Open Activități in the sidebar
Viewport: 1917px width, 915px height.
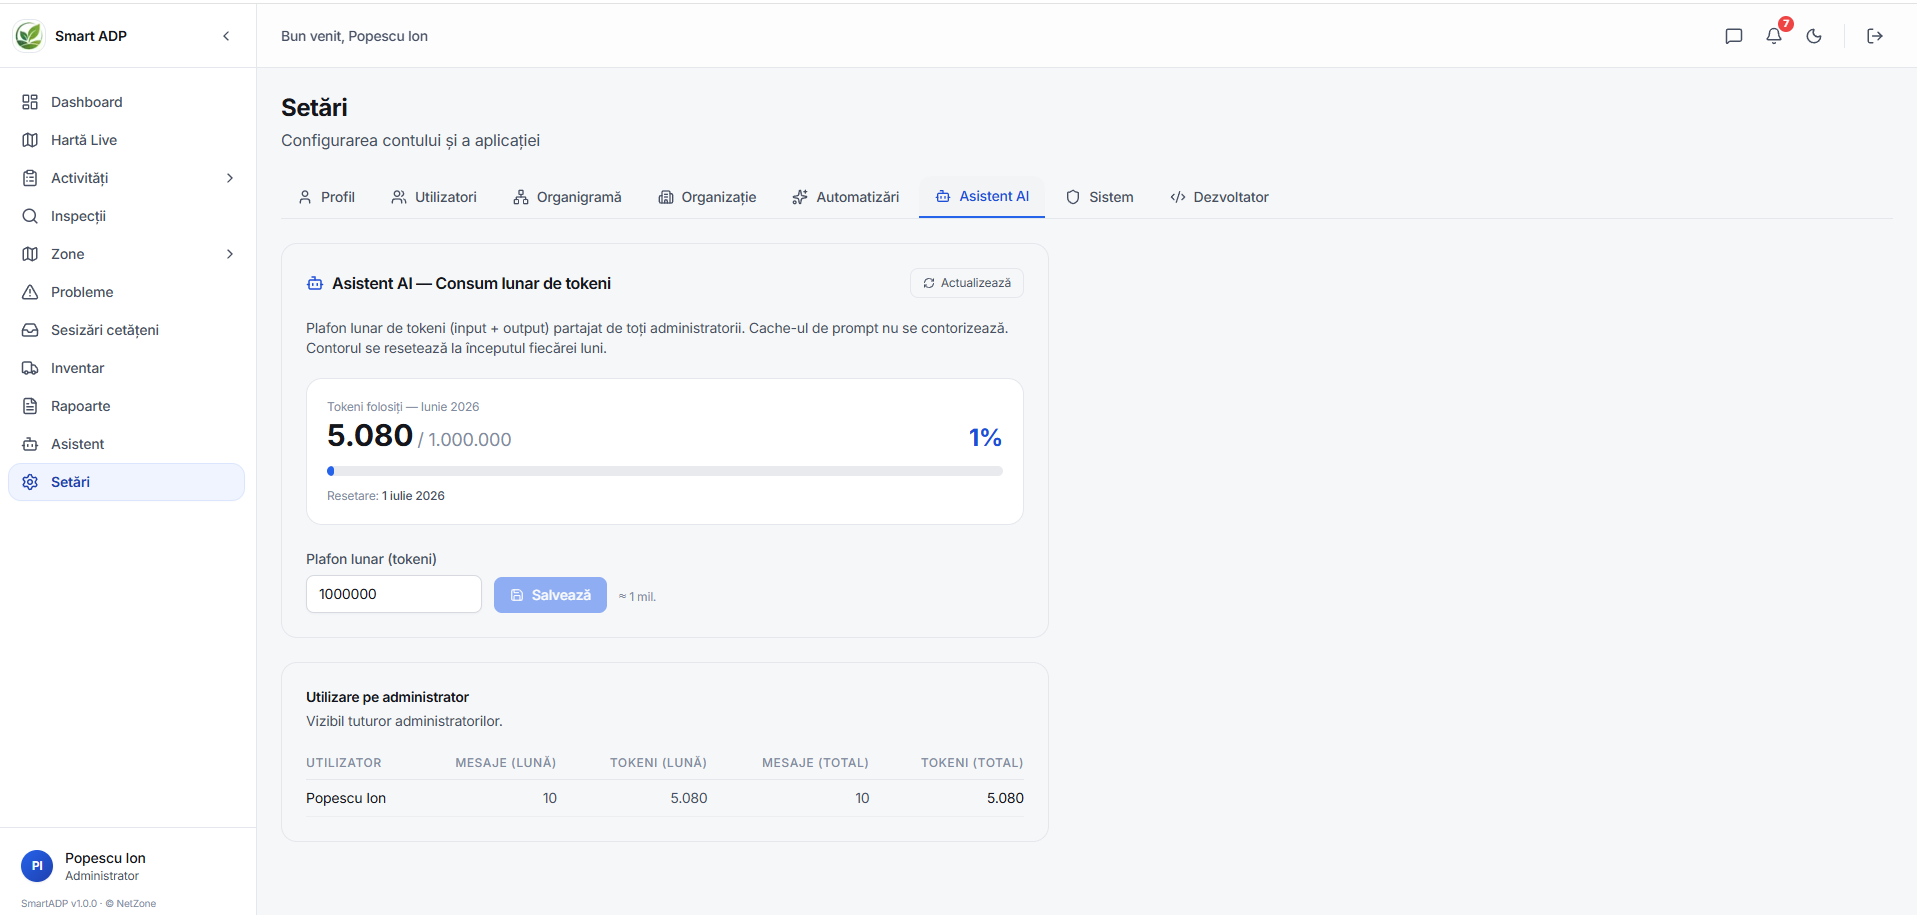click(x=126, y=178)
